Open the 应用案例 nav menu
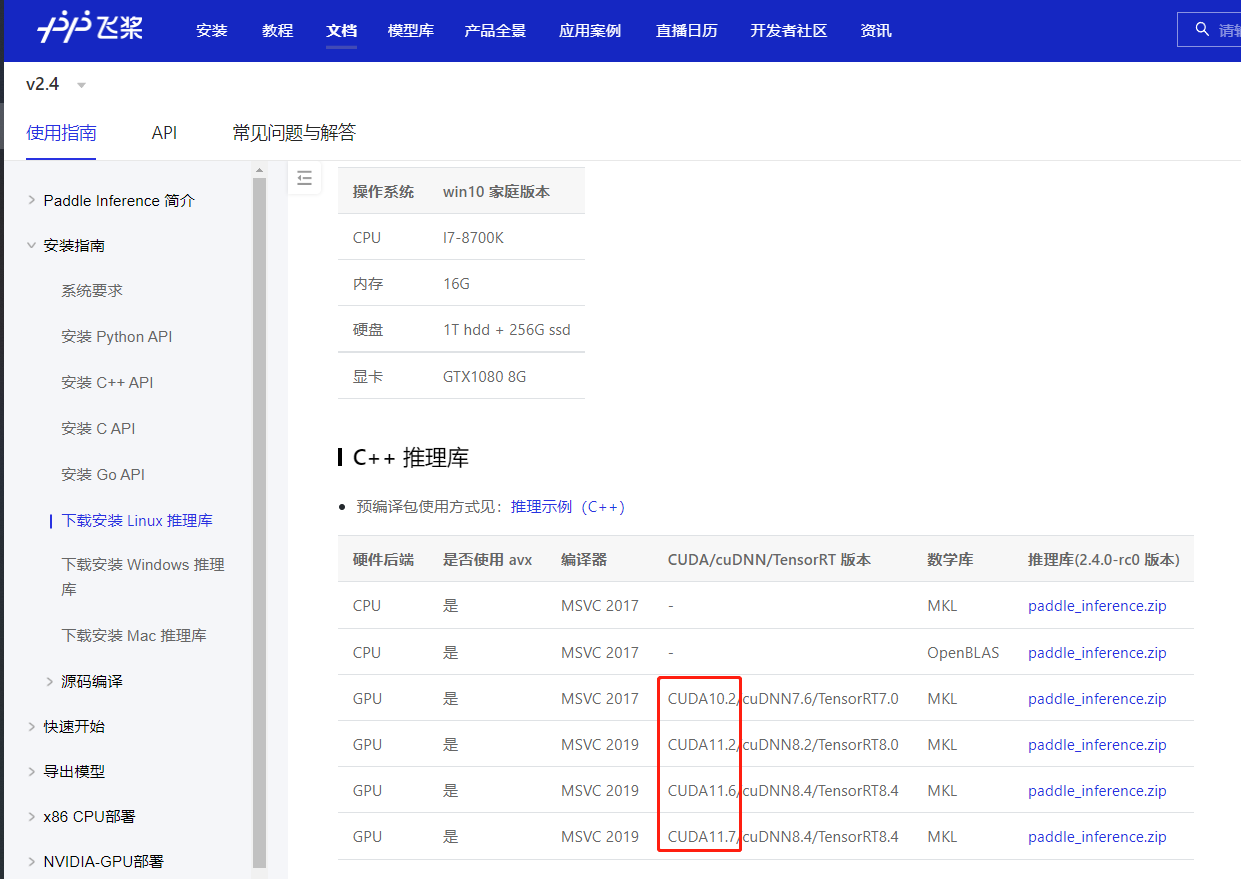1241x879 pixels. click(590, 30)
